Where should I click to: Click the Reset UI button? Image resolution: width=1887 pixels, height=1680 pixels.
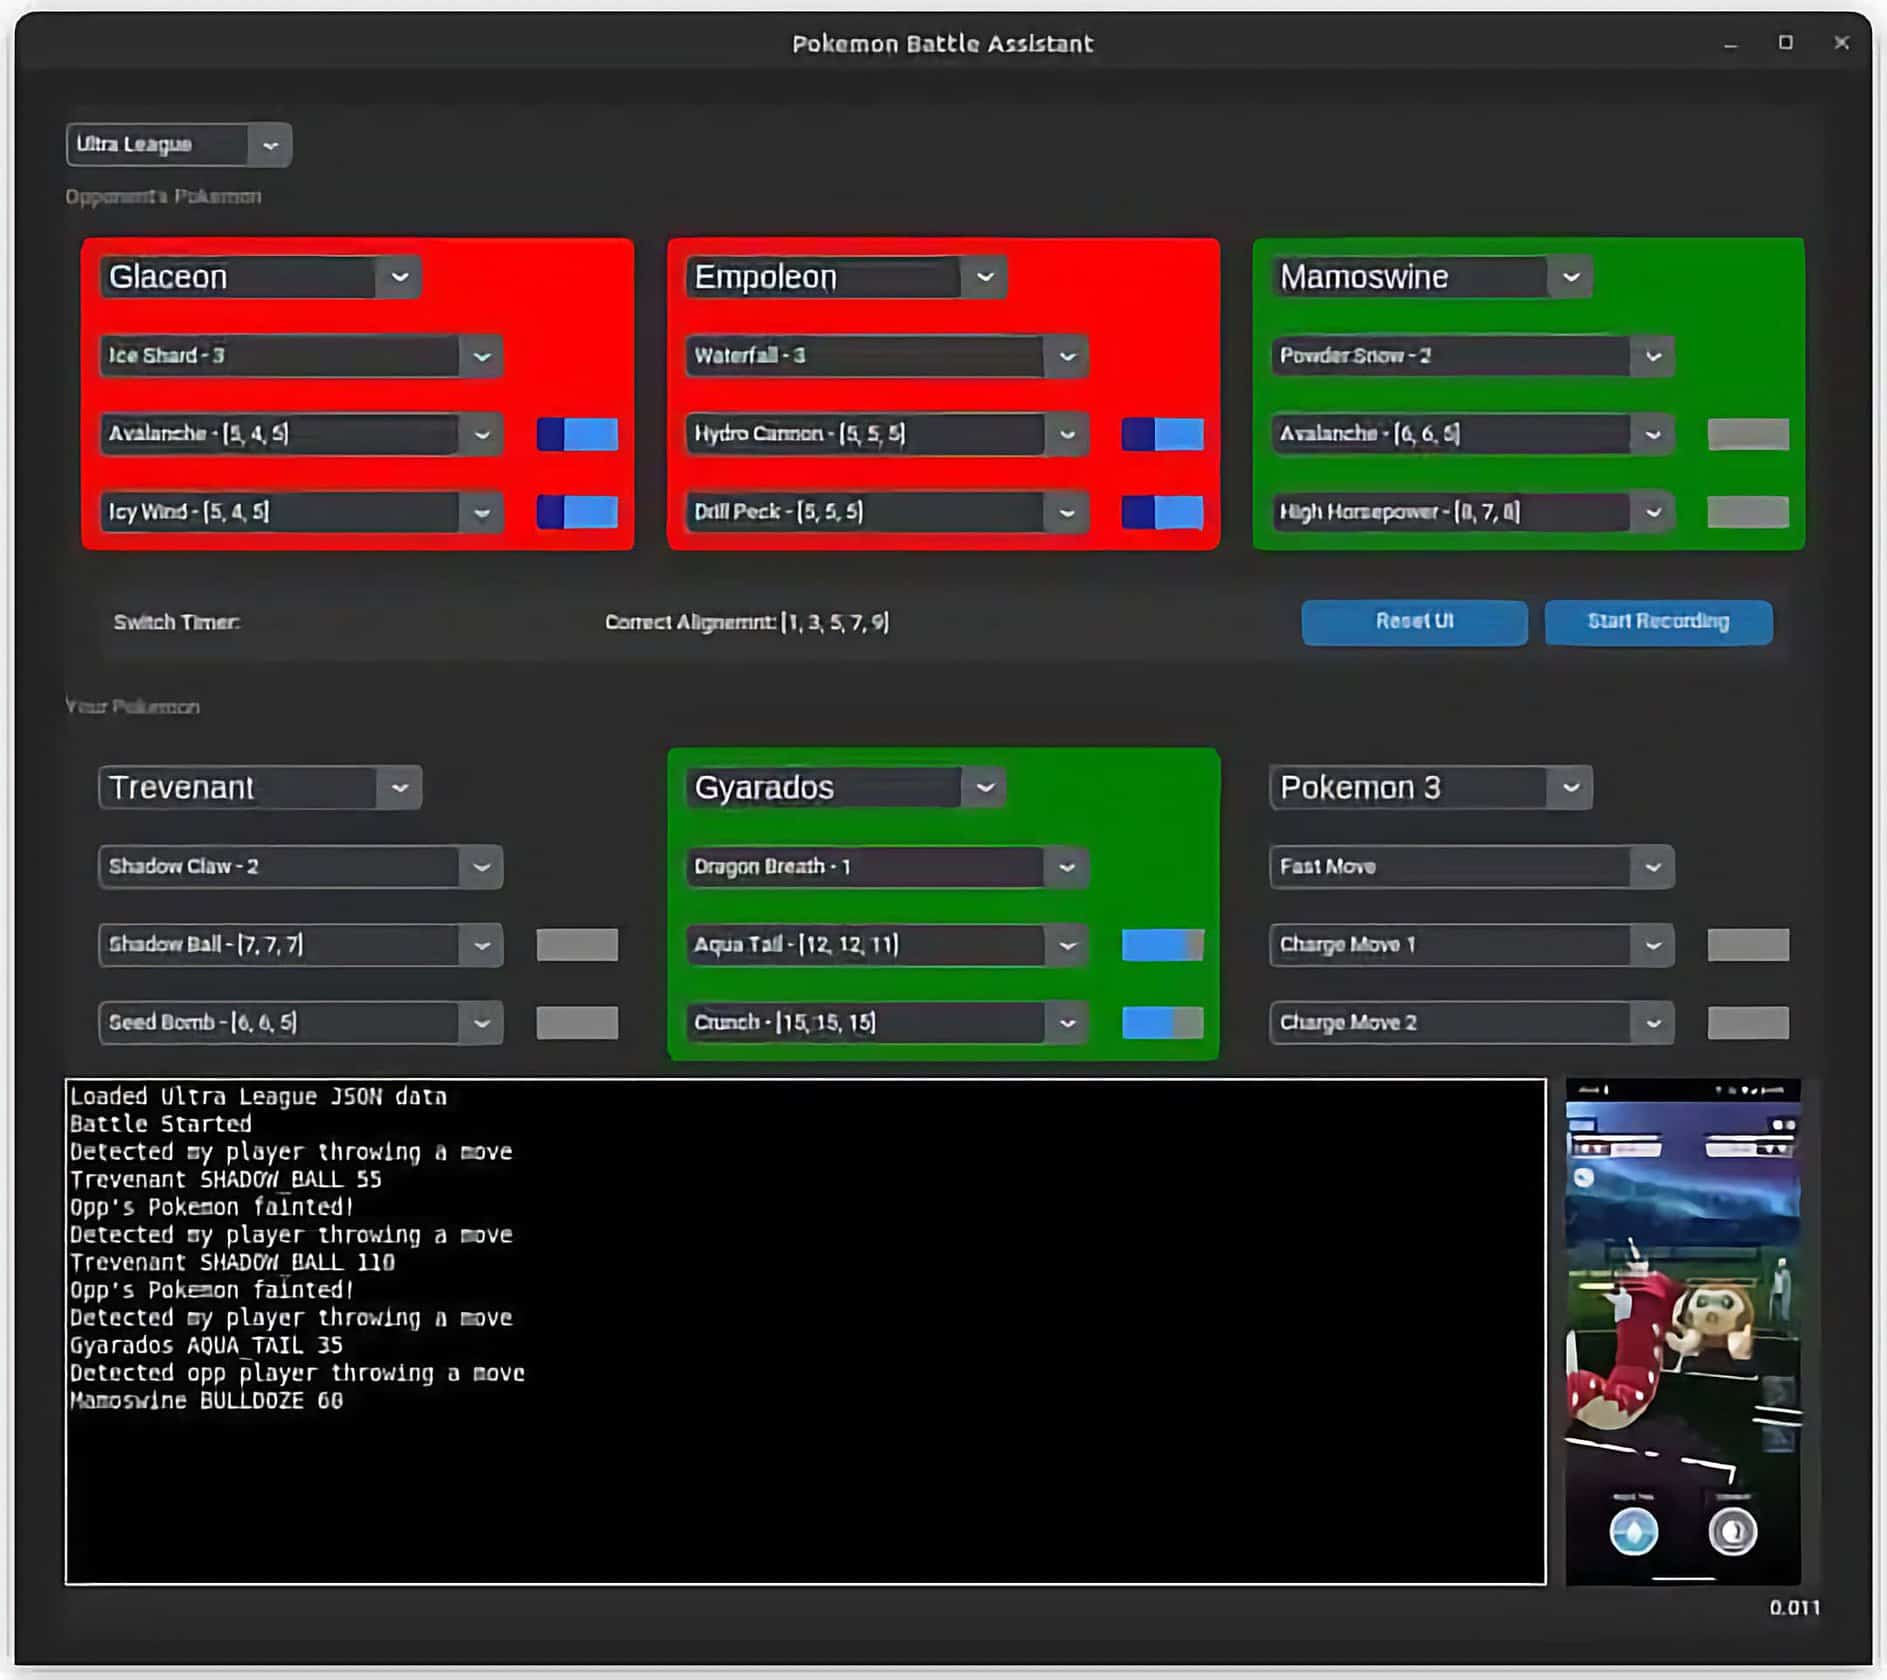pyautogui.click(x=1414, y=622)
